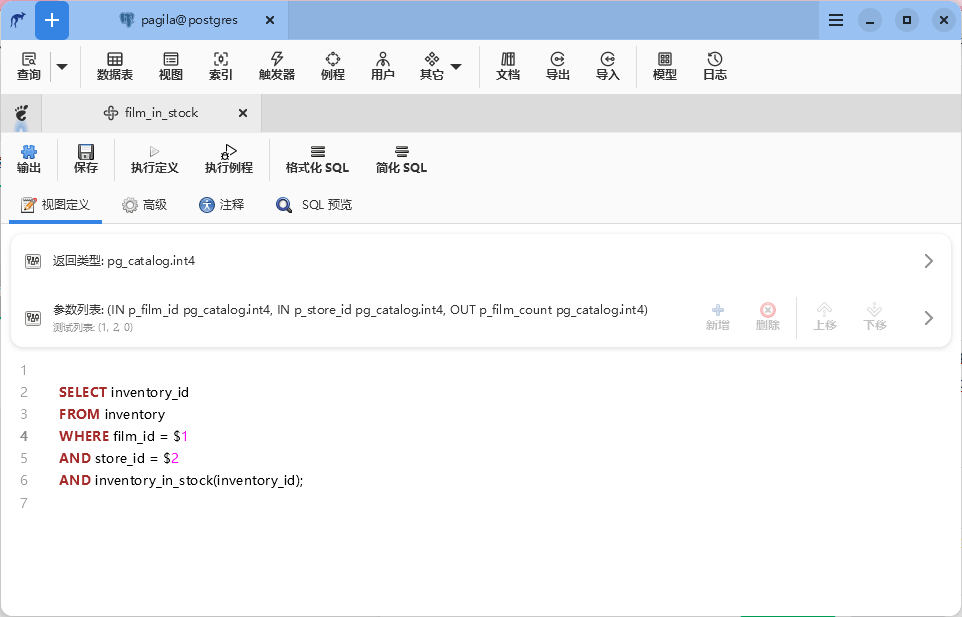The image size is (962, 617).
Task: Switch to the SQL 预览 tab
Action: [x=314, y=205]
